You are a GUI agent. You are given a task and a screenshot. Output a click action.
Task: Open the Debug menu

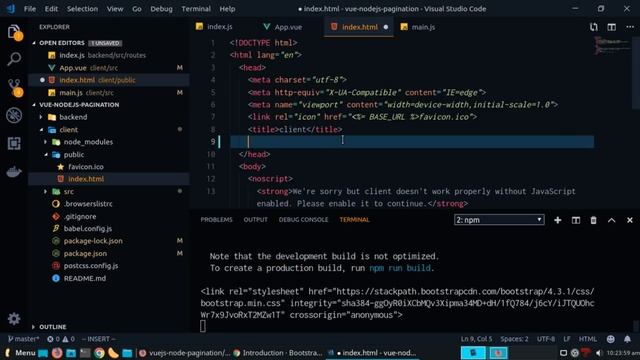click(161, 9)
